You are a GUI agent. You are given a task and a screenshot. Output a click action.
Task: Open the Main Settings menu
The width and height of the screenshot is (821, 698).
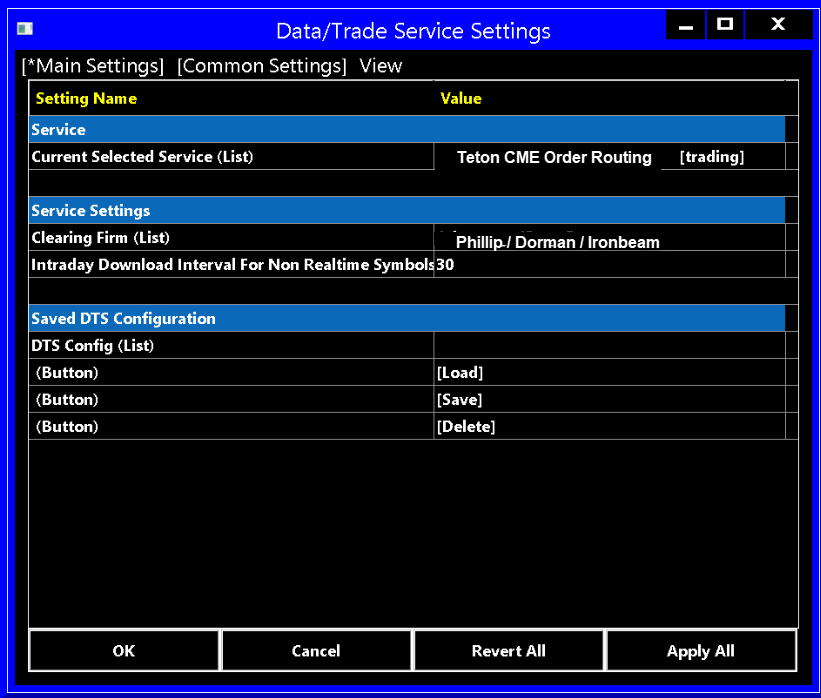93,66
